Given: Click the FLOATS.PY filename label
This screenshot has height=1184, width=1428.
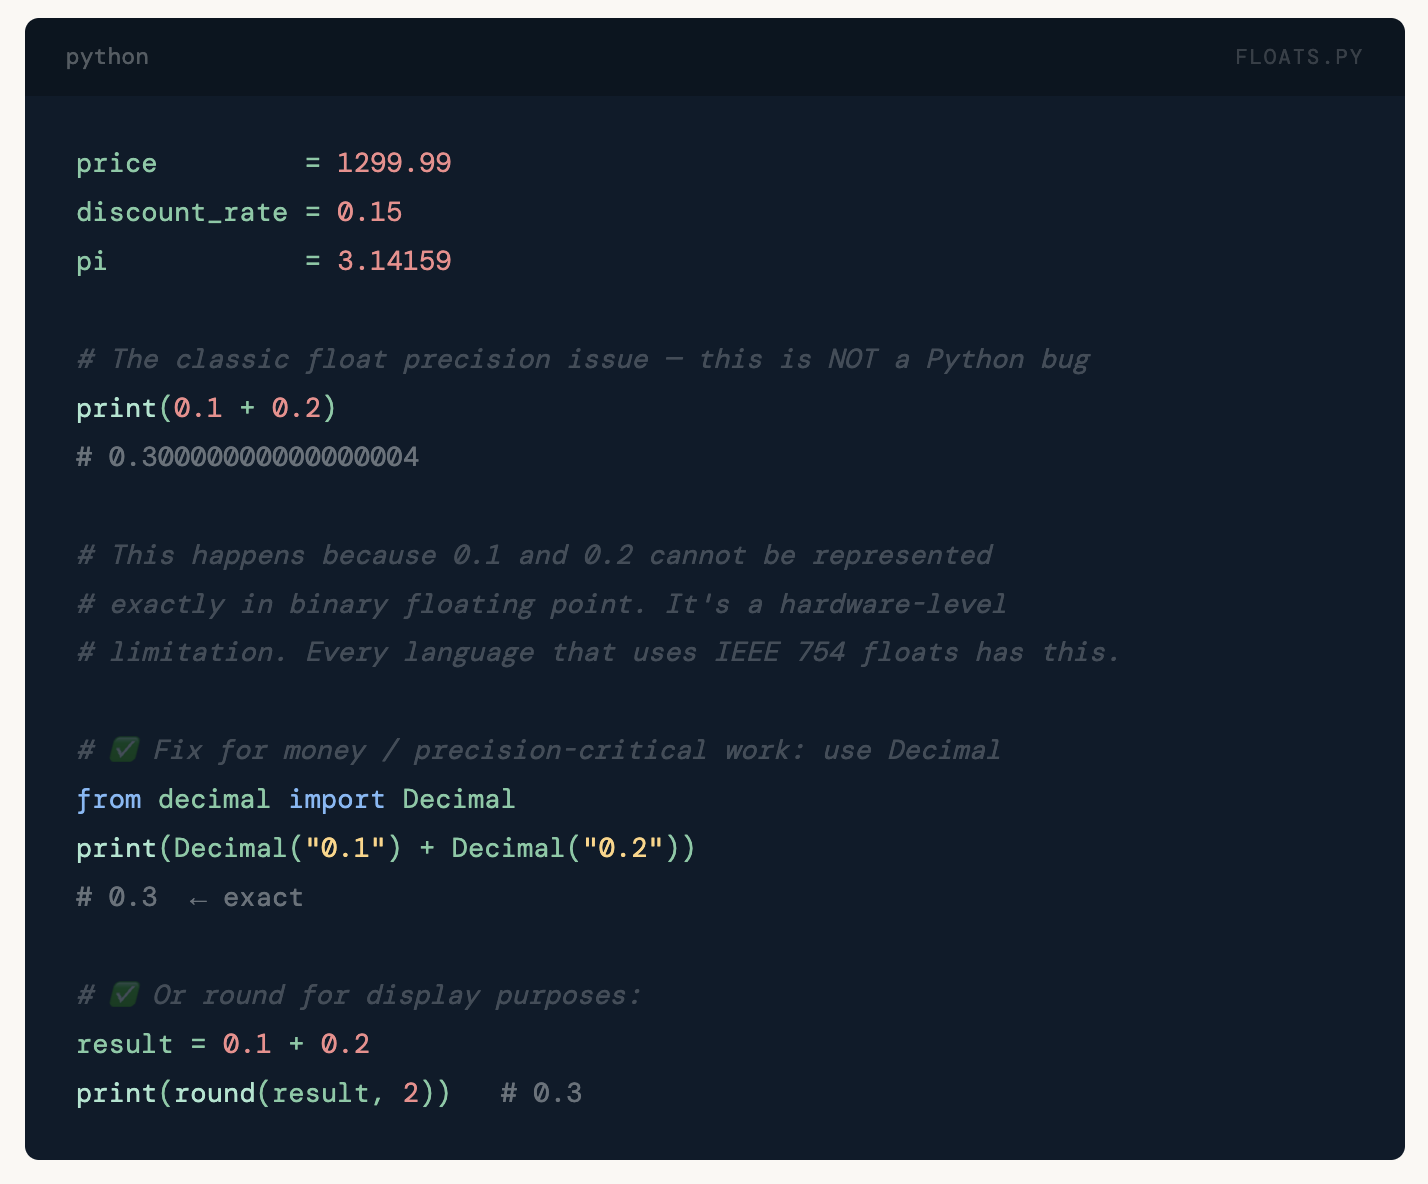Looking at the screenshot, I should point(1298,57).
